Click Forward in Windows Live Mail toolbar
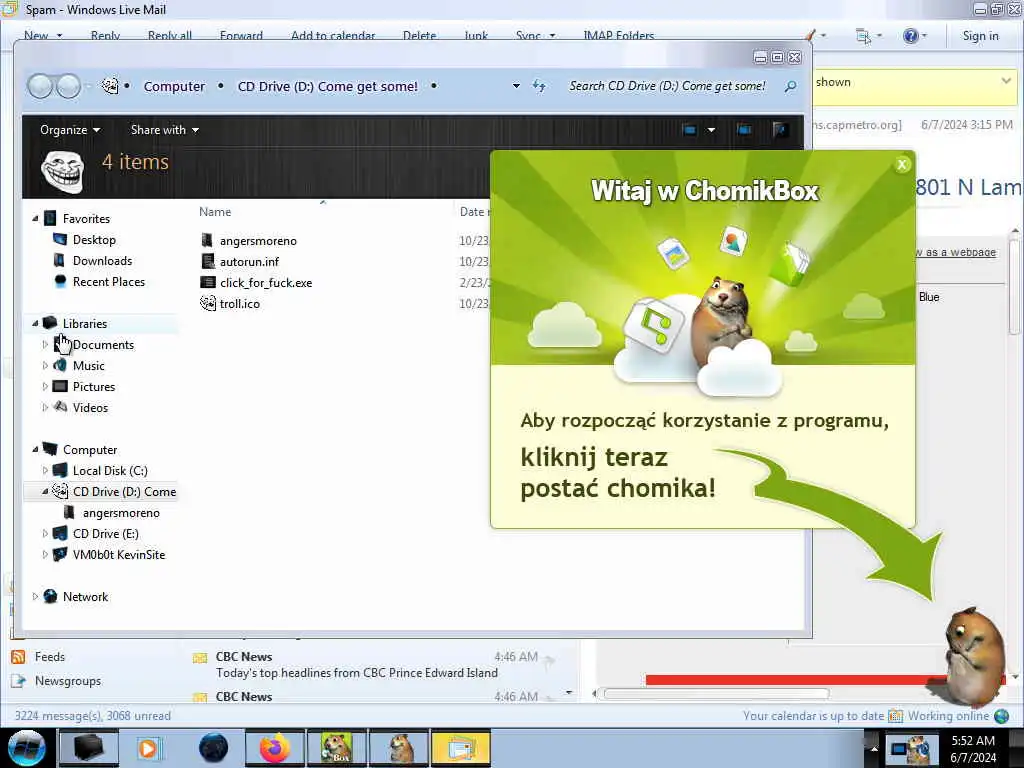Image resolution: width=1024 pixels, height=768 pixels. [x=241, y=36]
